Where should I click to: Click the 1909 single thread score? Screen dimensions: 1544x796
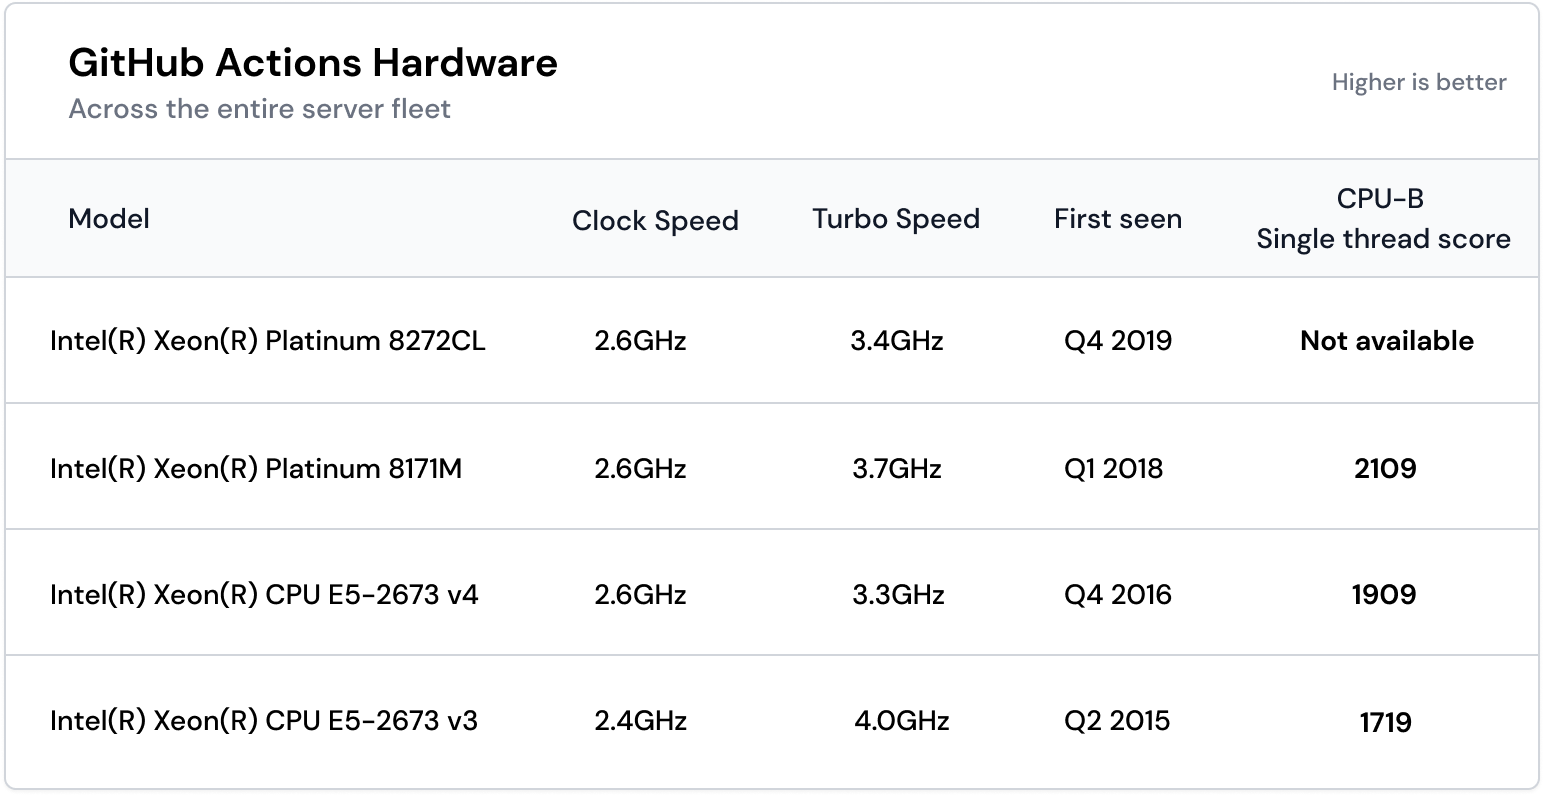click(x=1384, y=595)
